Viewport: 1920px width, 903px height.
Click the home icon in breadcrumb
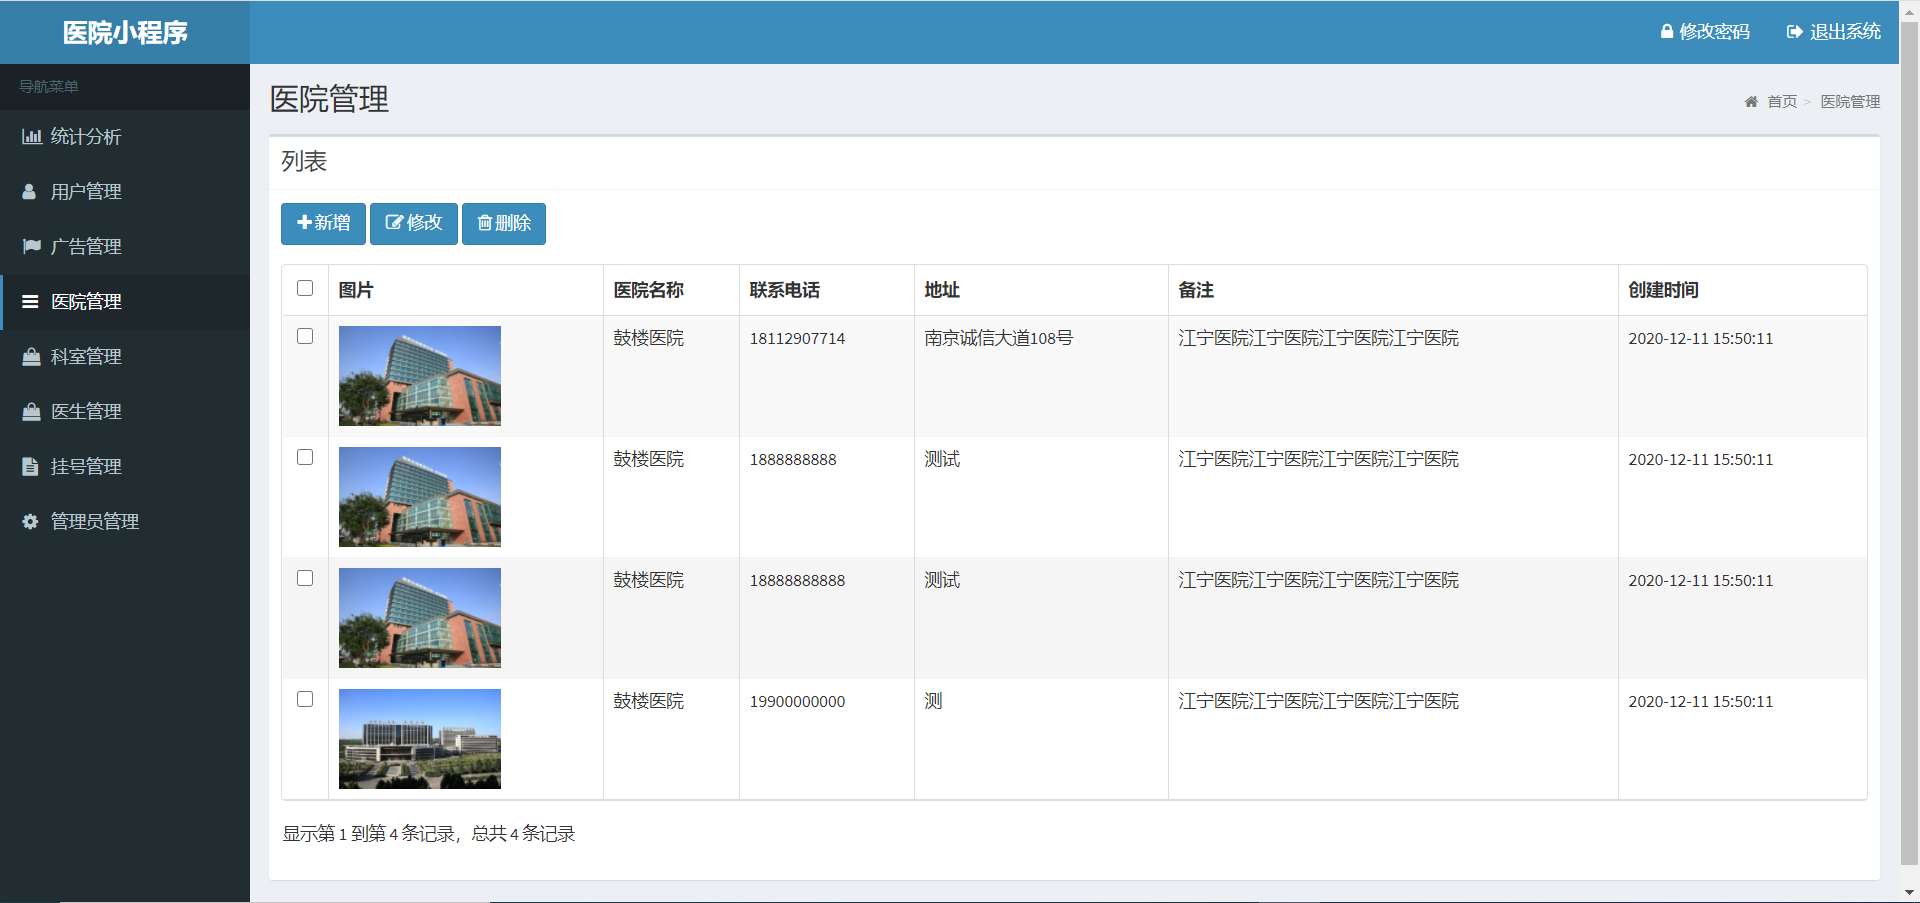1751,102
